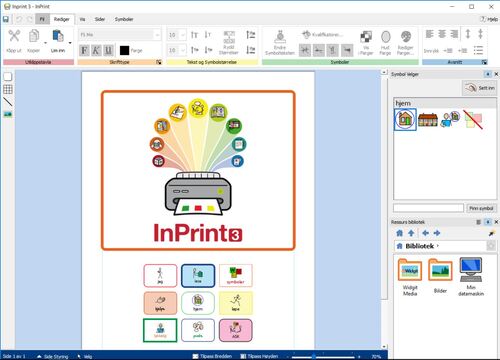
Task: Select the line drawing tool
Action: (x=8, y=102)
